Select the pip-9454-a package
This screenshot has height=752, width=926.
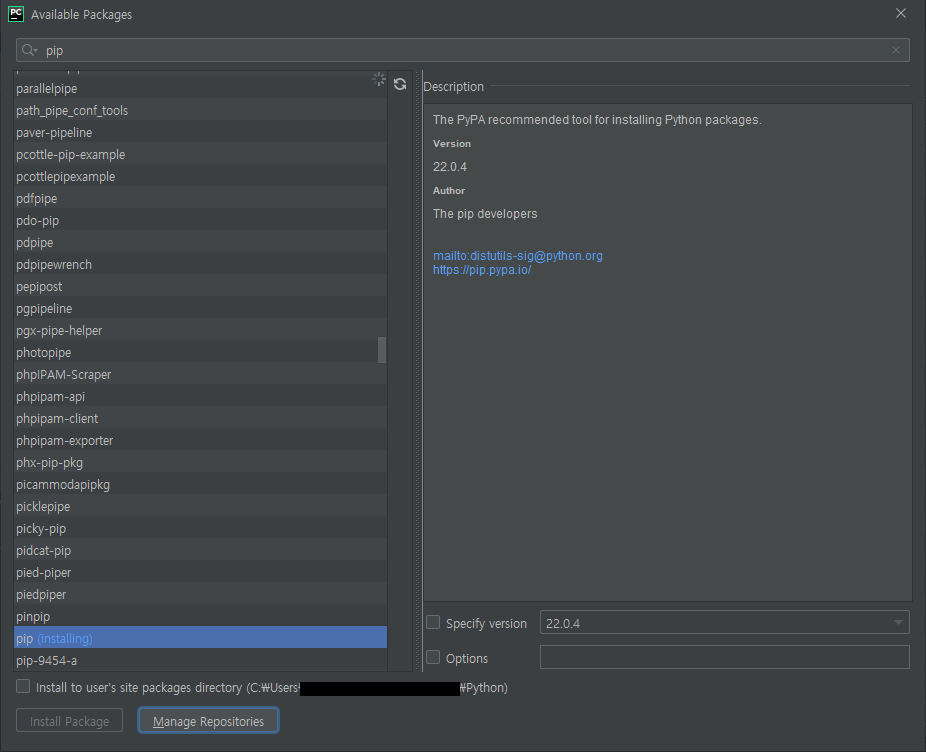tap(200, 660)
